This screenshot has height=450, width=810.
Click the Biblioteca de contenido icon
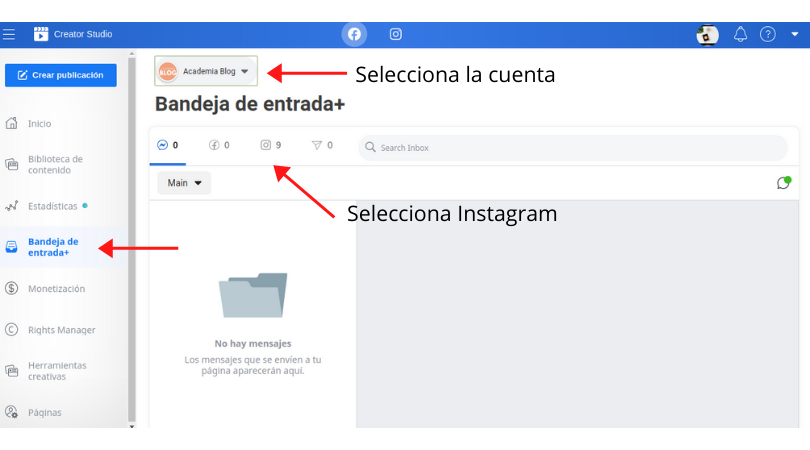[12, 164]
